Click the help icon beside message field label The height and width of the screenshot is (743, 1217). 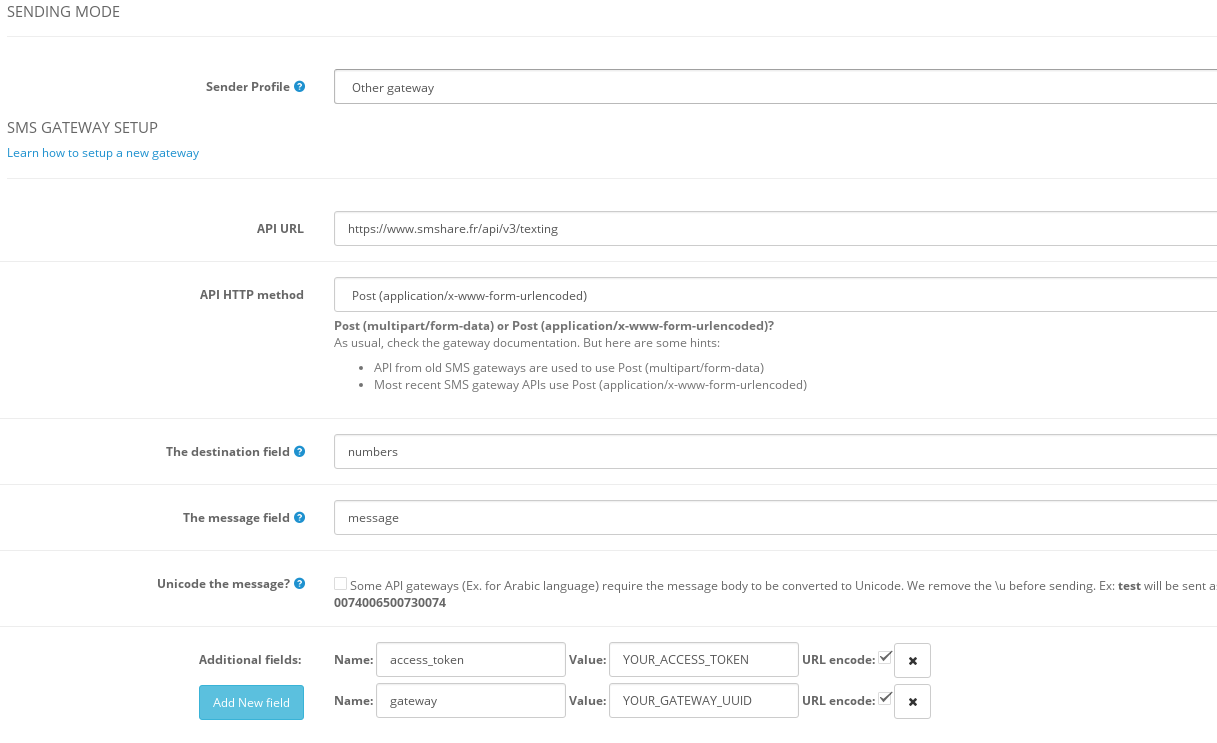coord(300,518)
